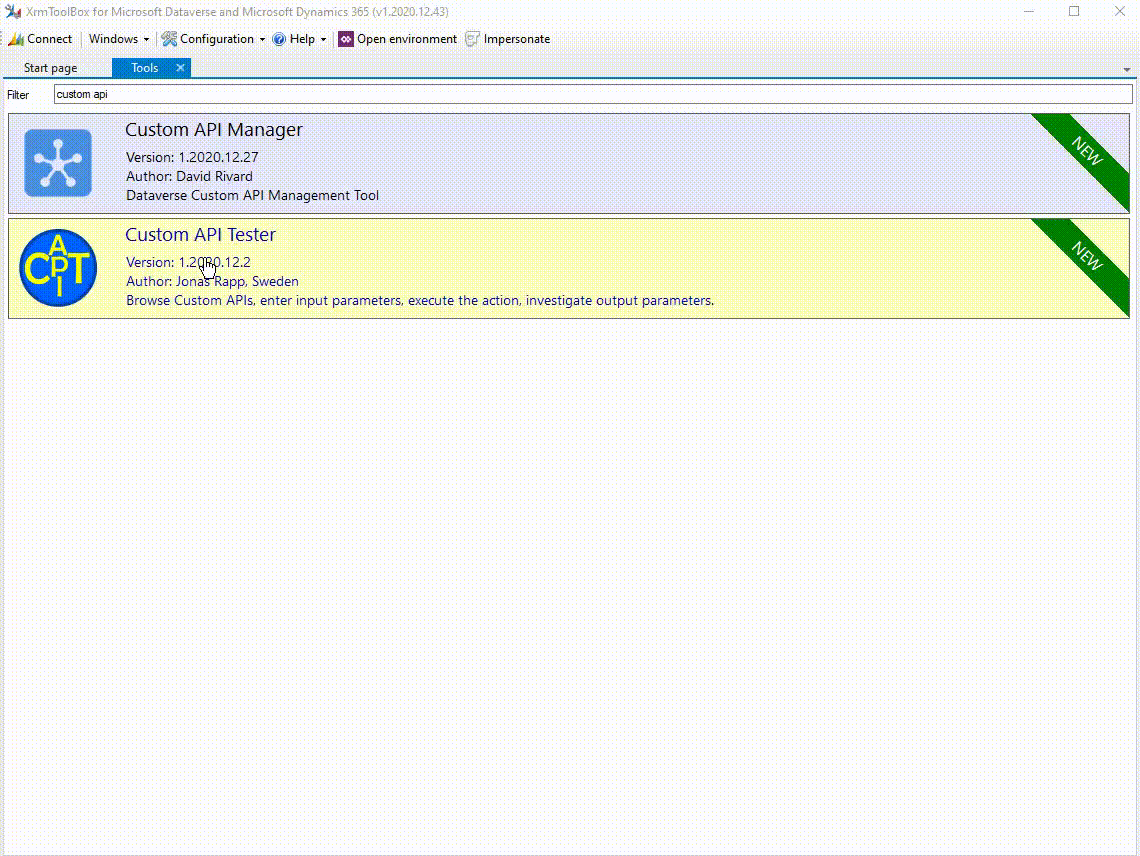
Task: Close the Tools tab
Action: 180,68
